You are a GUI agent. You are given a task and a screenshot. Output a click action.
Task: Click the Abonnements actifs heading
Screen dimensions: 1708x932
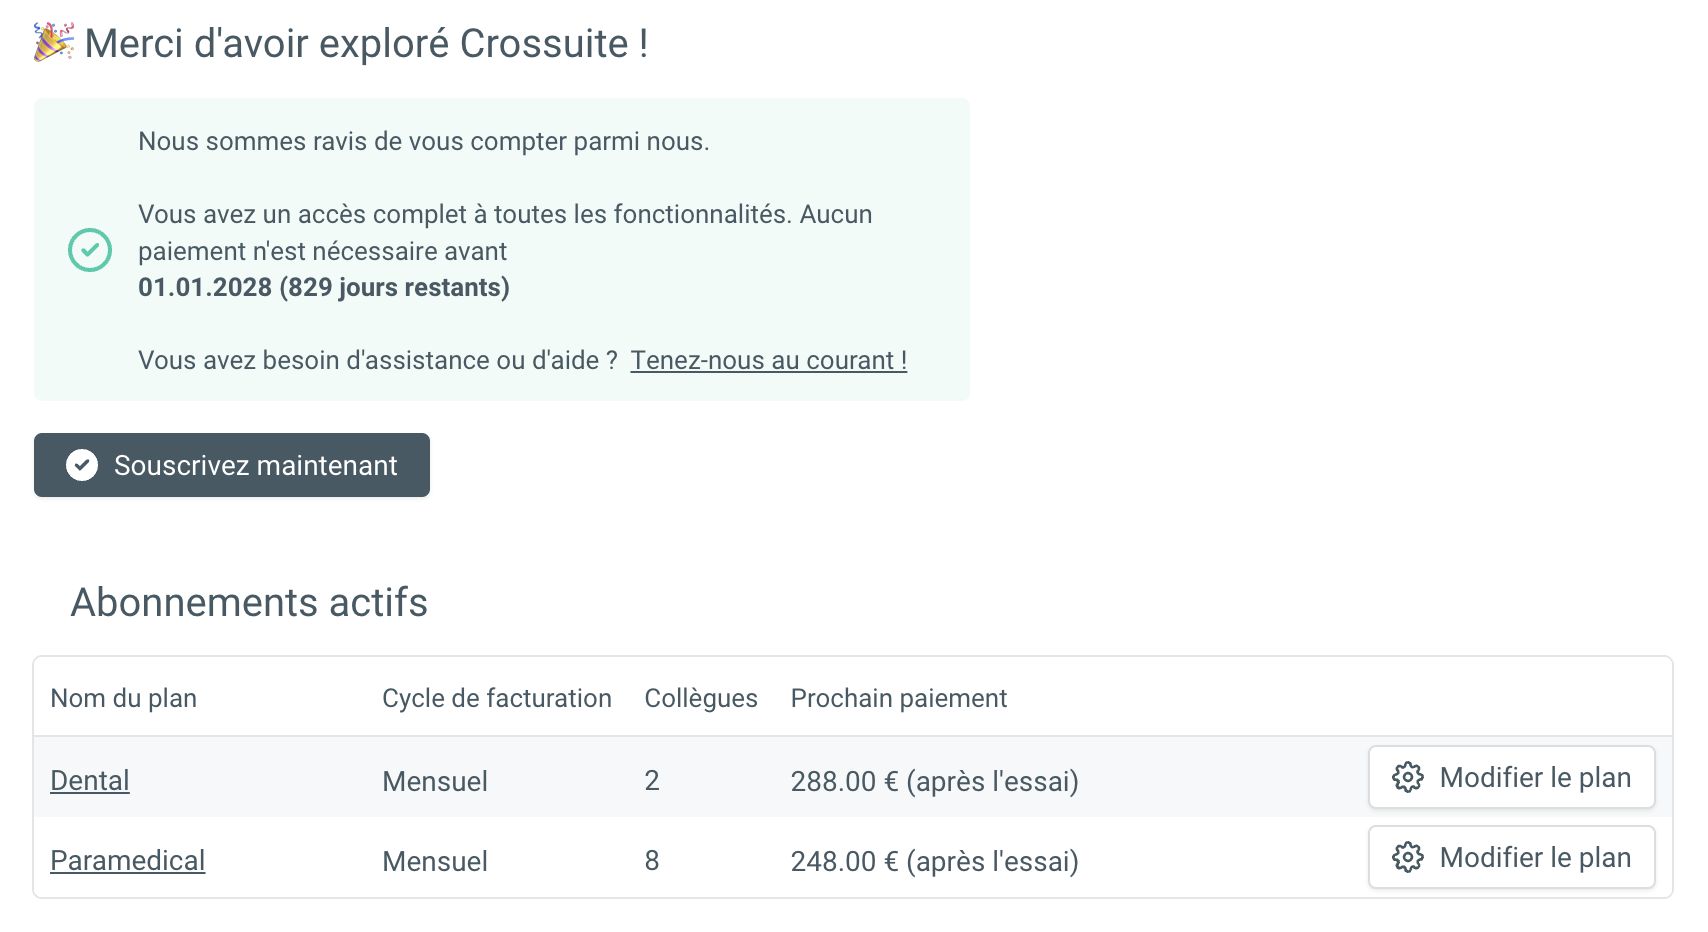click(249, 602)
